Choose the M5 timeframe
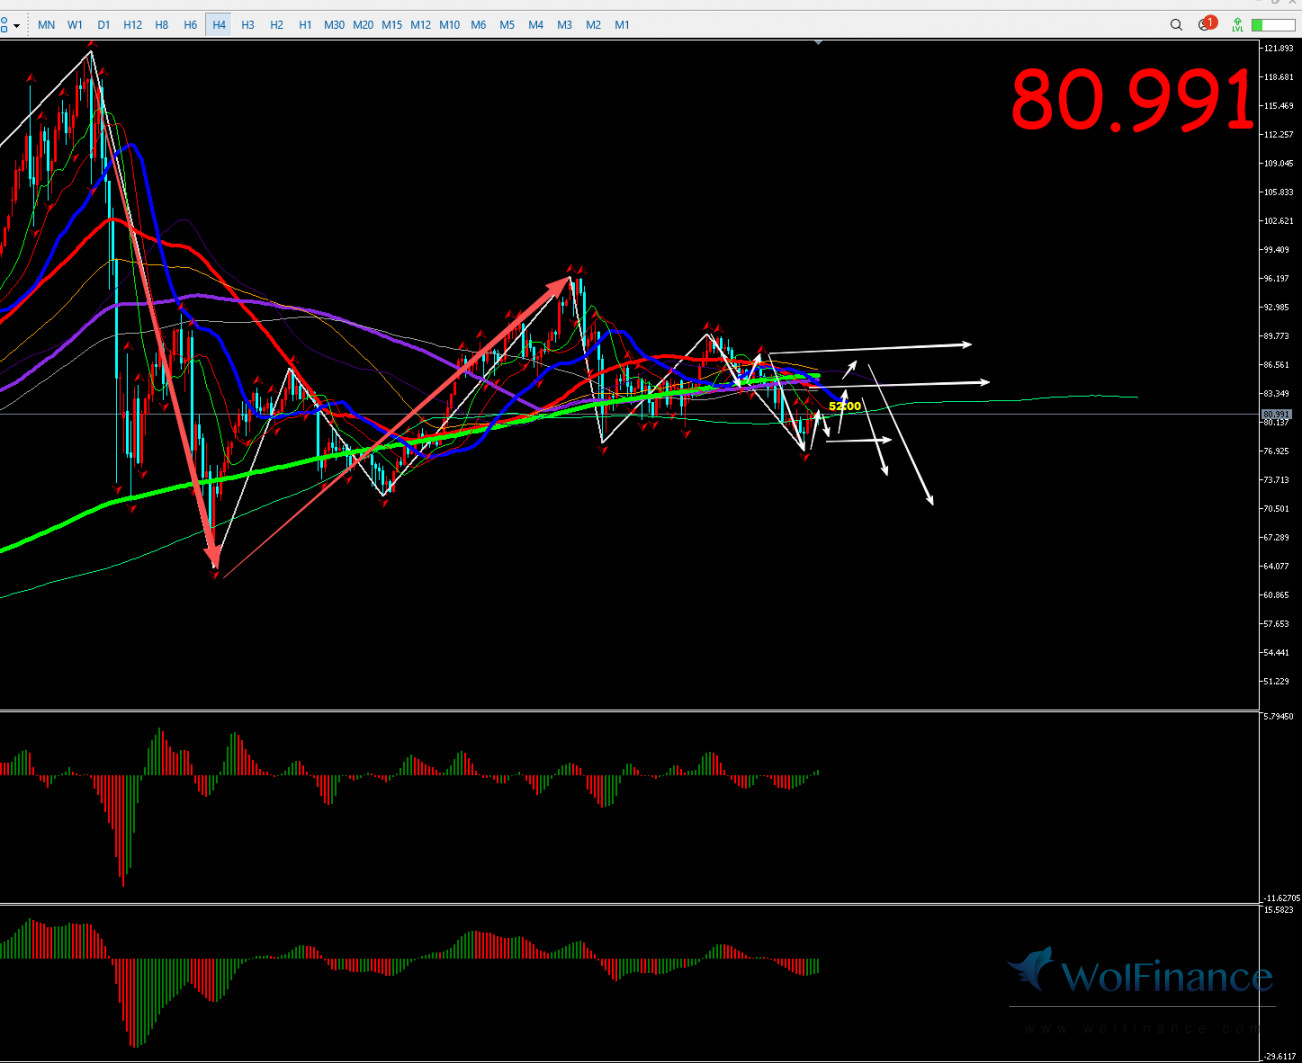Screen dimensions: 1302x1063 (x=507, y=25)
